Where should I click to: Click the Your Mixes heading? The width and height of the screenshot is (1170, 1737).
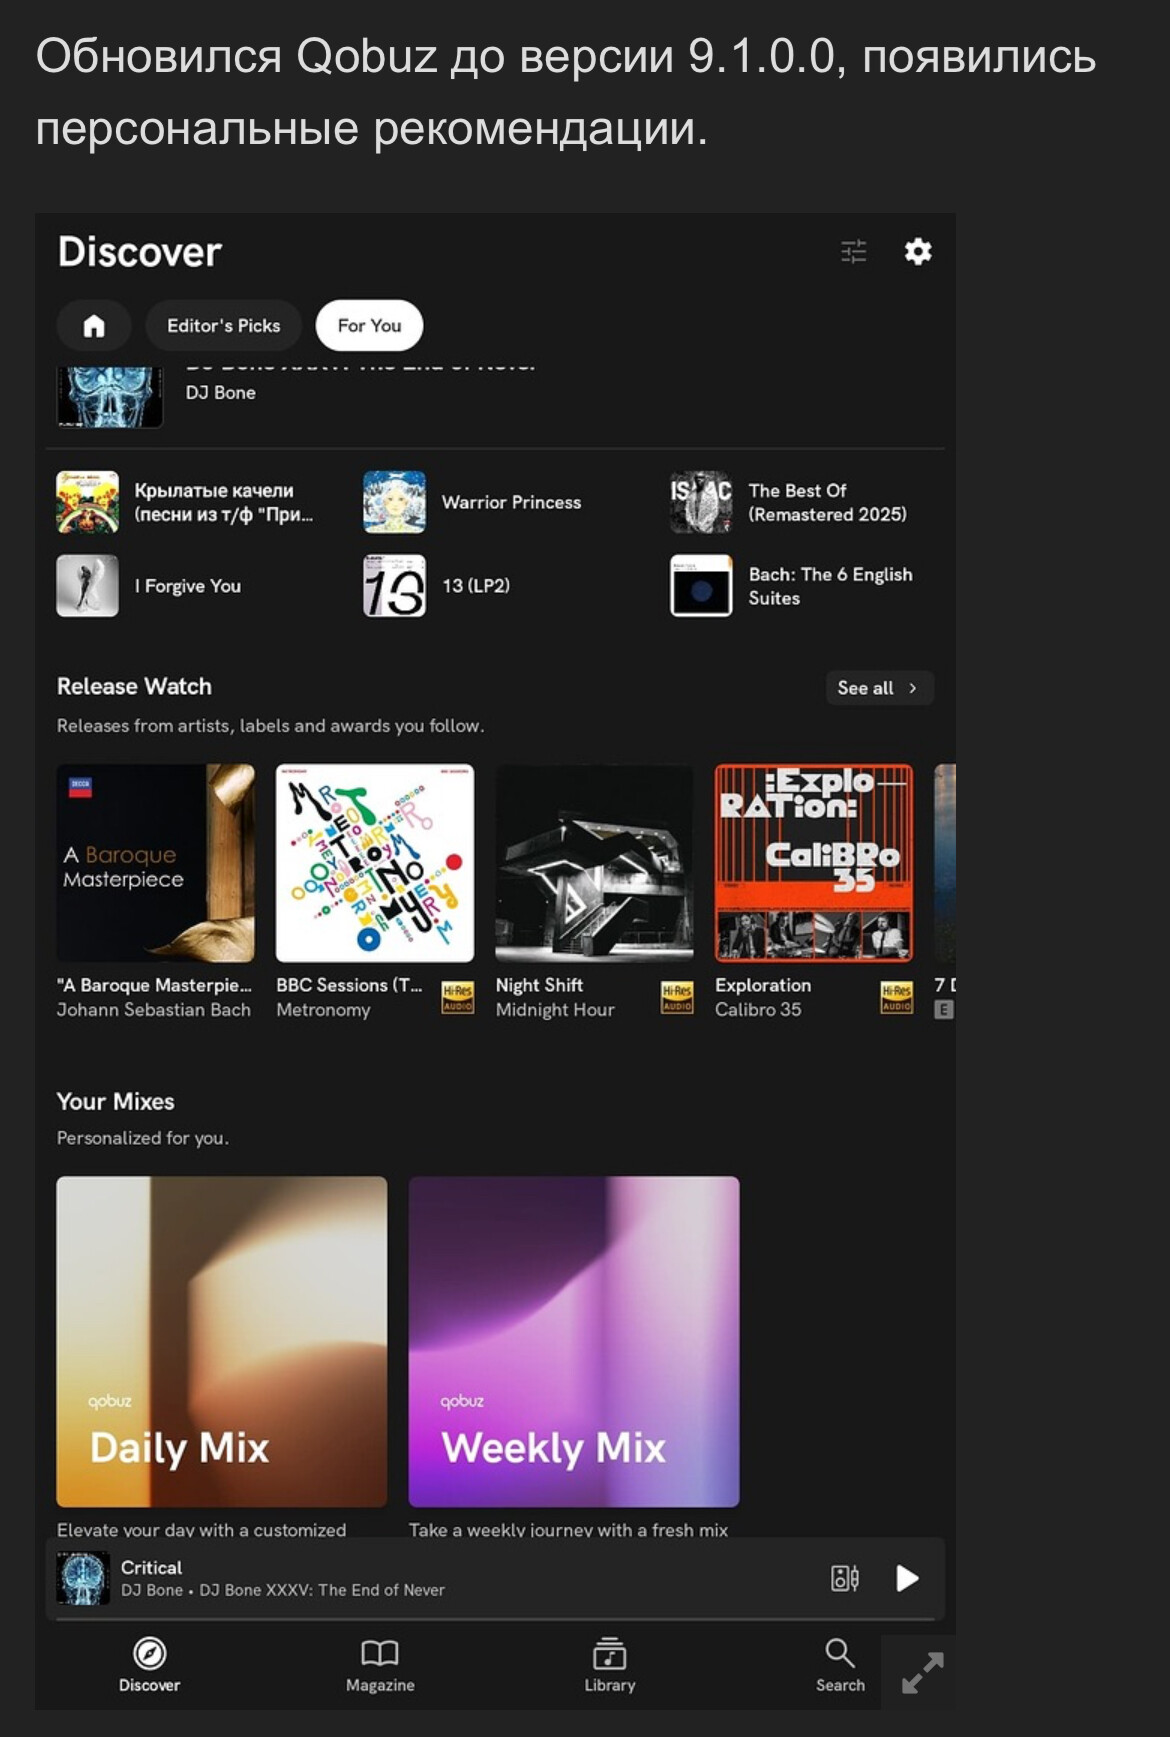point(115,1101)
